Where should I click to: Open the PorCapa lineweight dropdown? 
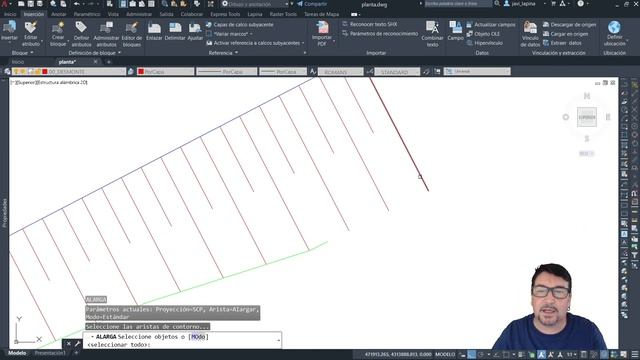pos(283,71)
